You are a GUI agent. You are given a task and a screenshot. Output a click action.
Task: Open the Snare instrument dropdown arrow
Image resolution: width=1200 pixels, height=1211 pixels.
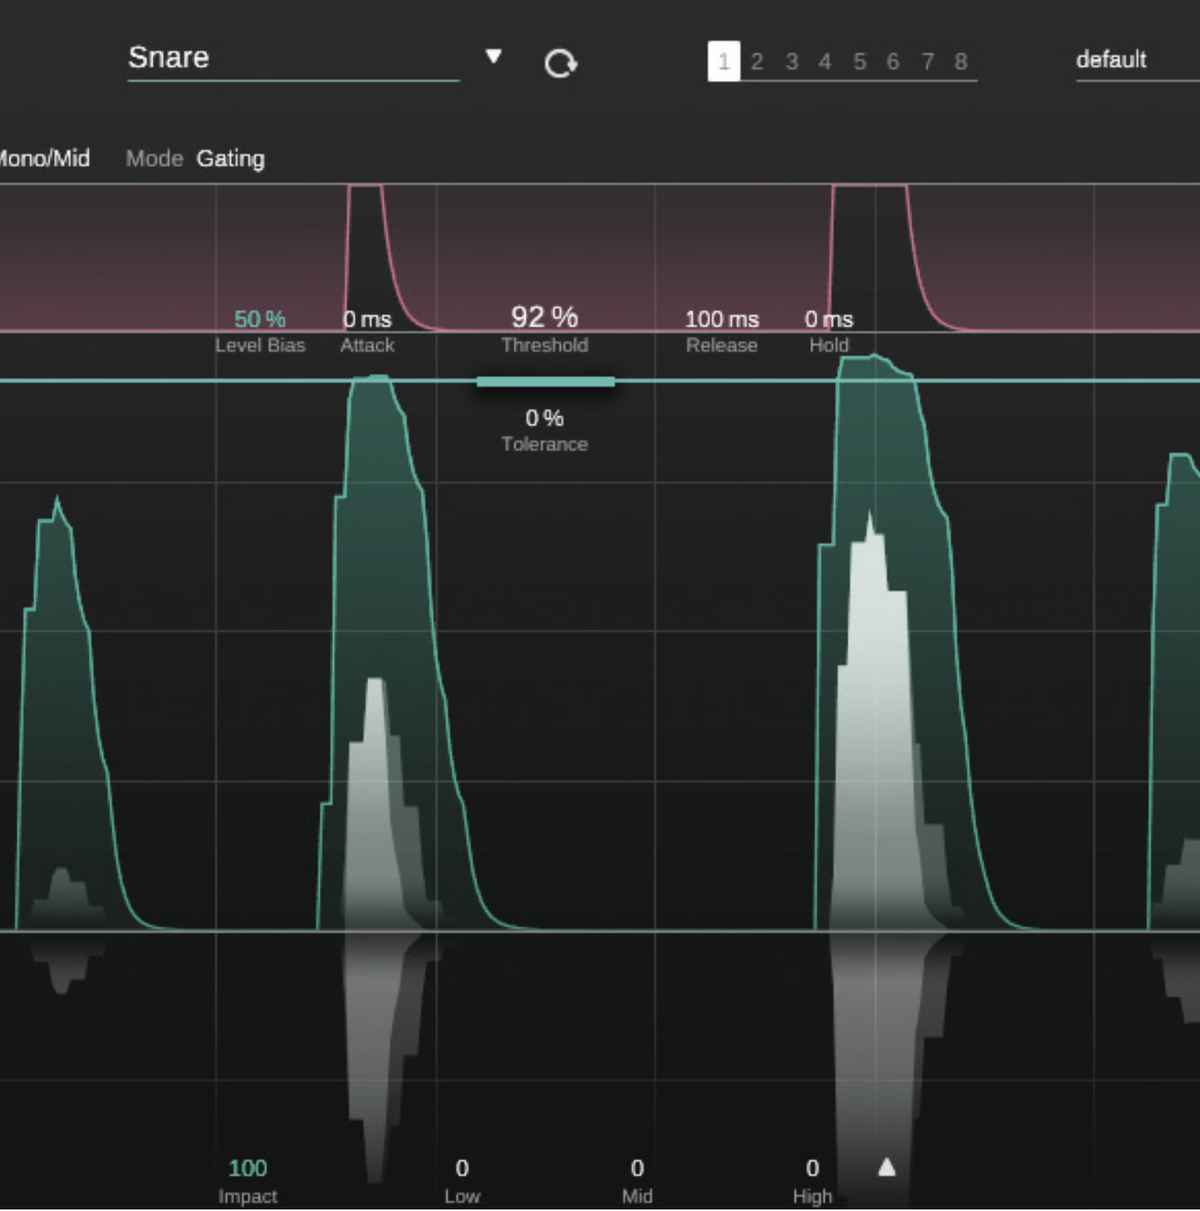pos(494,58)
